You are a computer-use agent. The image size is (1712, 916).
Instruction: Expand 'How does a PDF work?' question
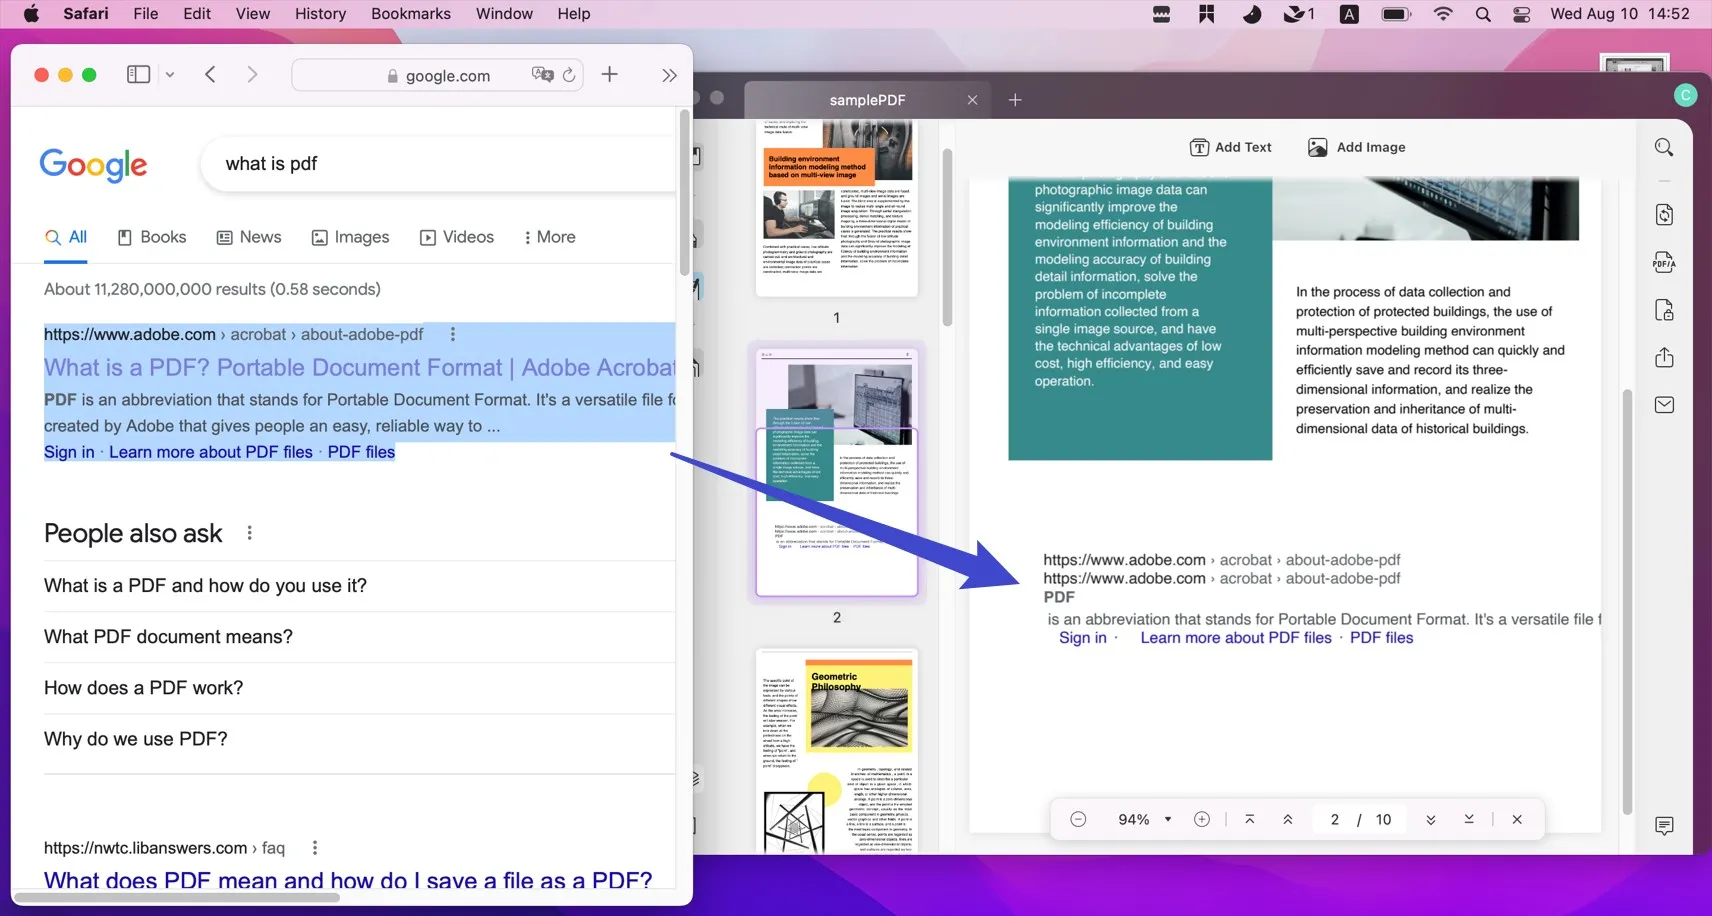tap(360, 688)
